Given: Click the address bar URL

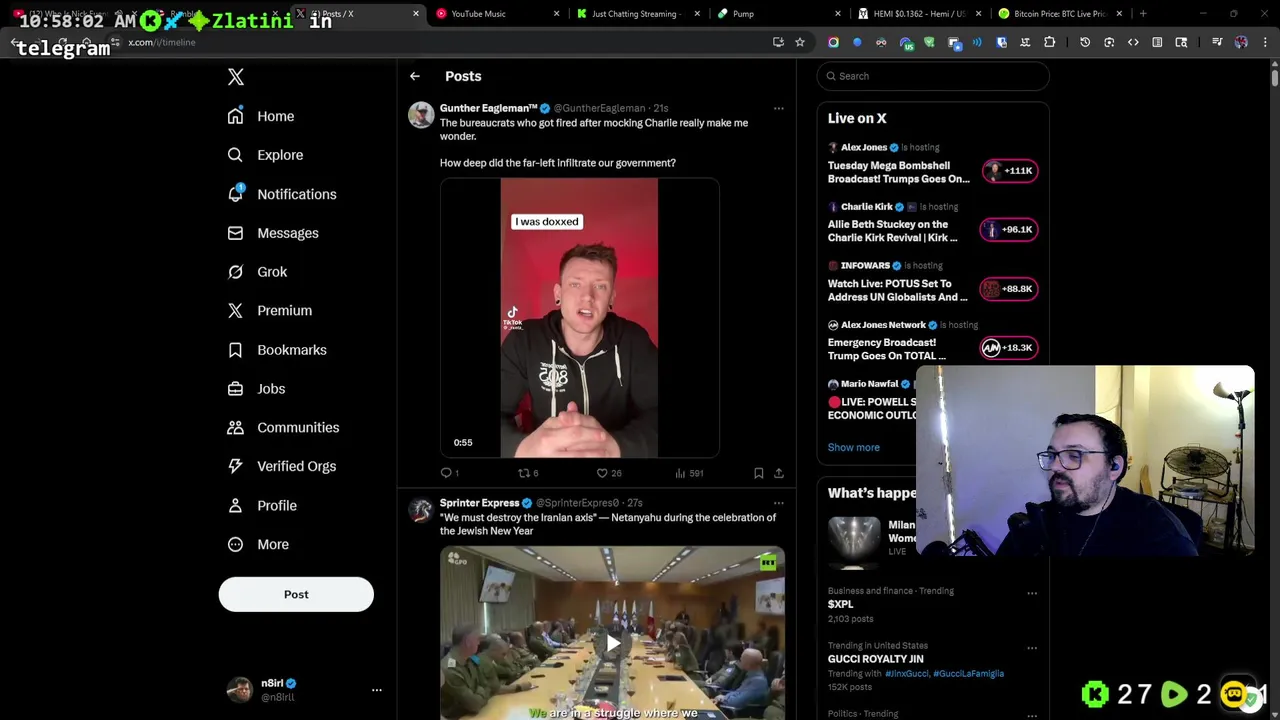Looking at the screenshot, I should (x=162, y=42).
